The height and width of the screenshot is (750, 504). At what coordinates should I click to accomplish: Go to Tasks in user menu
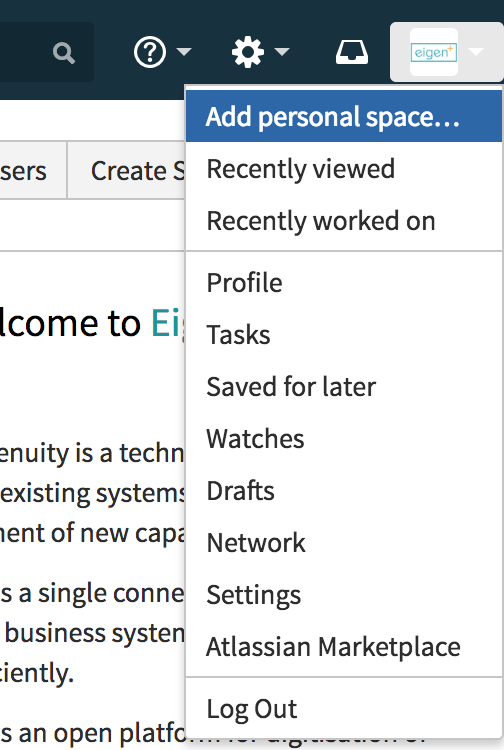(x=344, y=335)
